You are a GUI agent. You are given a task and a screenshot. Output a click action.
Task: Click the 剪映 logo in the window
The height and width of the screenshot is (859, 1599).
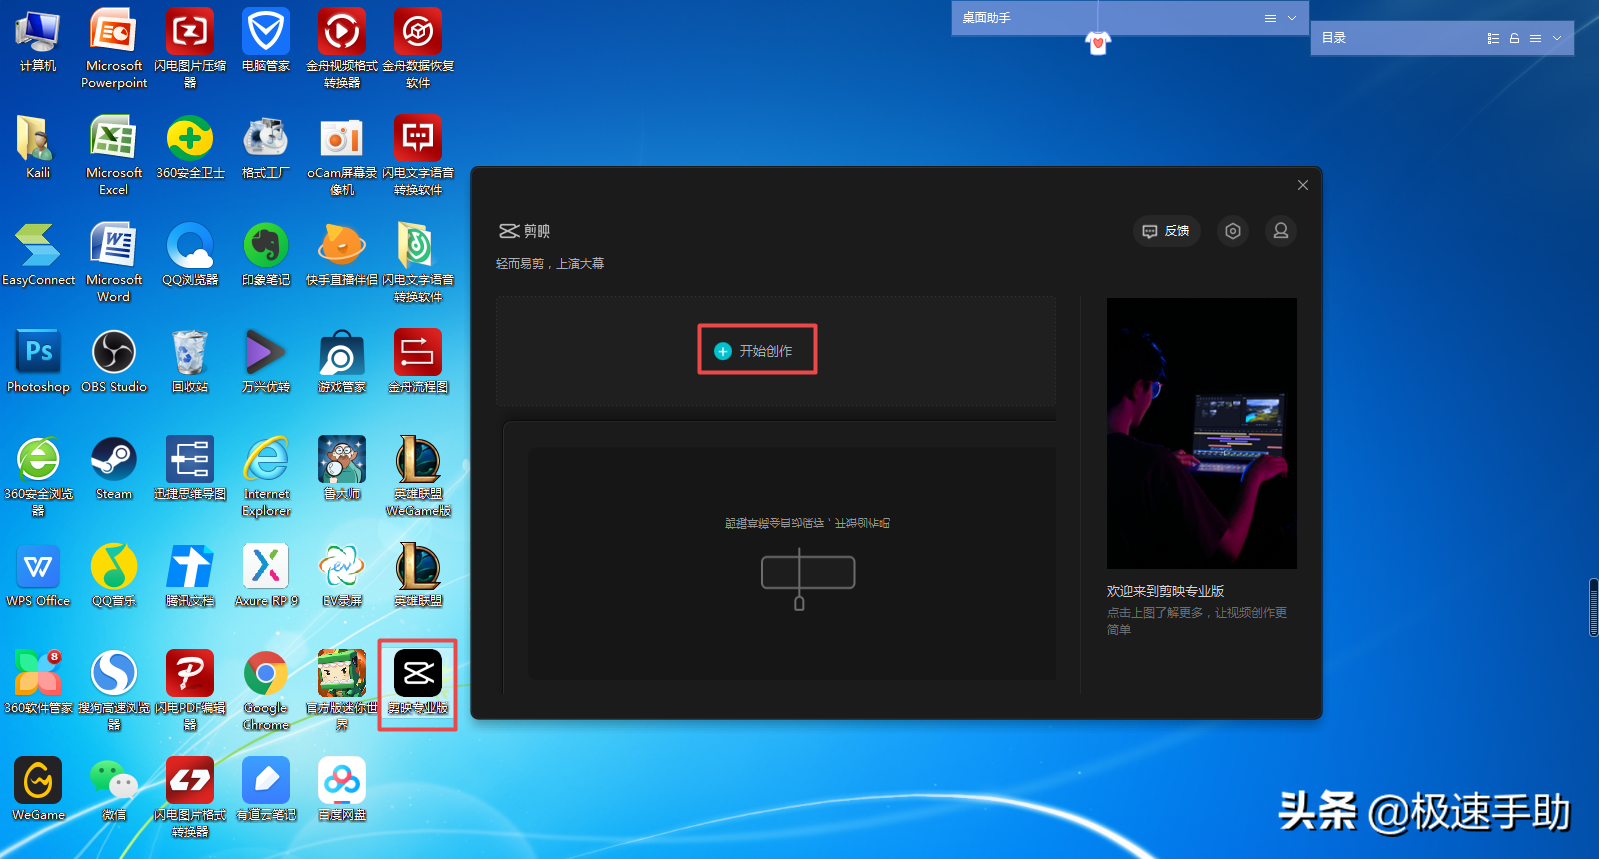click(x=524, y=231)
